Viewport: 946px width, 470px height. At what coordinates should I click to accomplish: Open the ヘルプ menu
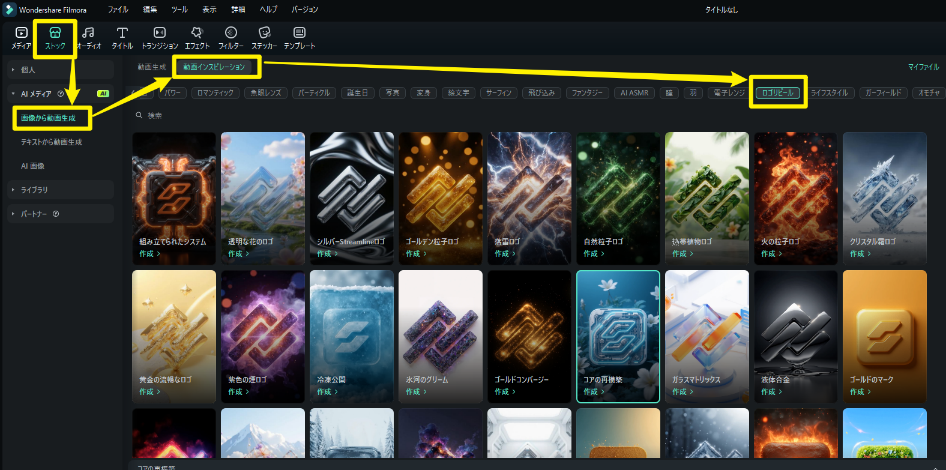tap(268, 10)
